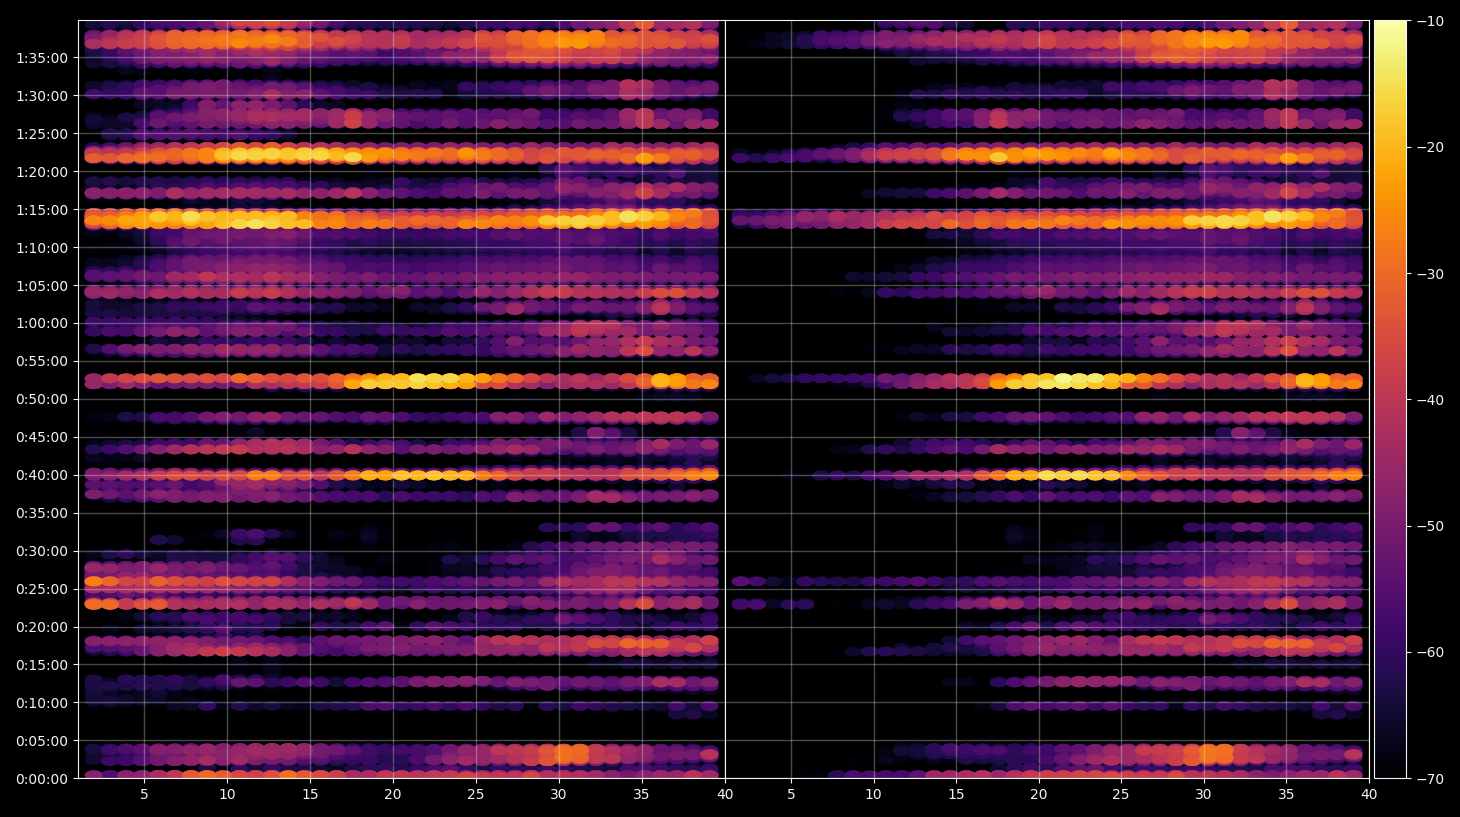Select x-axis tick 10 under the left panel
The image size is (1460, 817).
[x=227, y=795]
